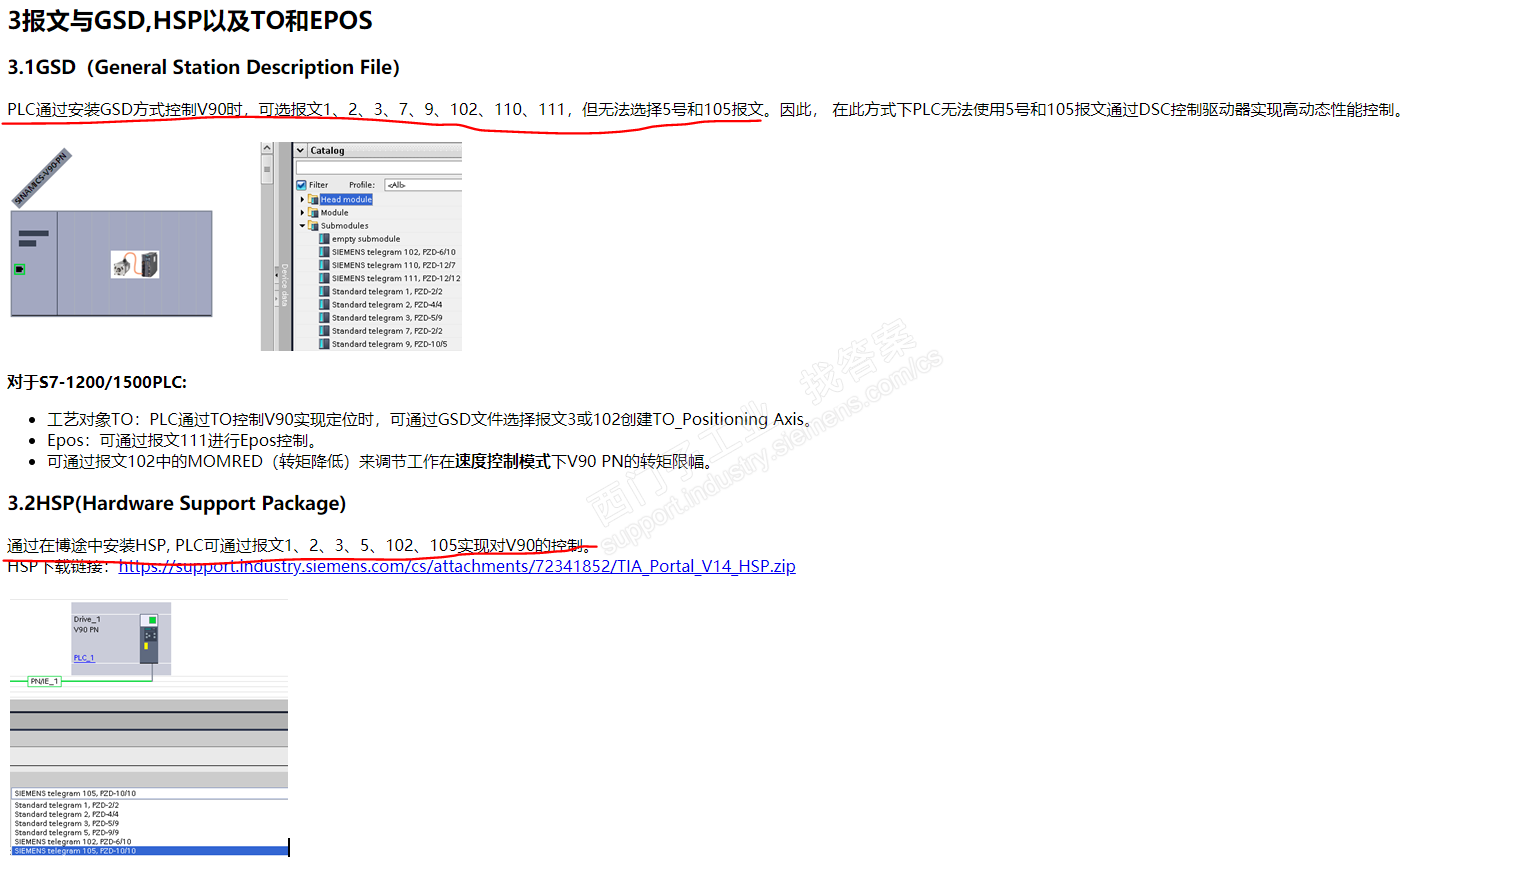Viewport: 1523px width, 872px height.
Task: Click the PN/IE_1 network label
Action: click(45, 681)
